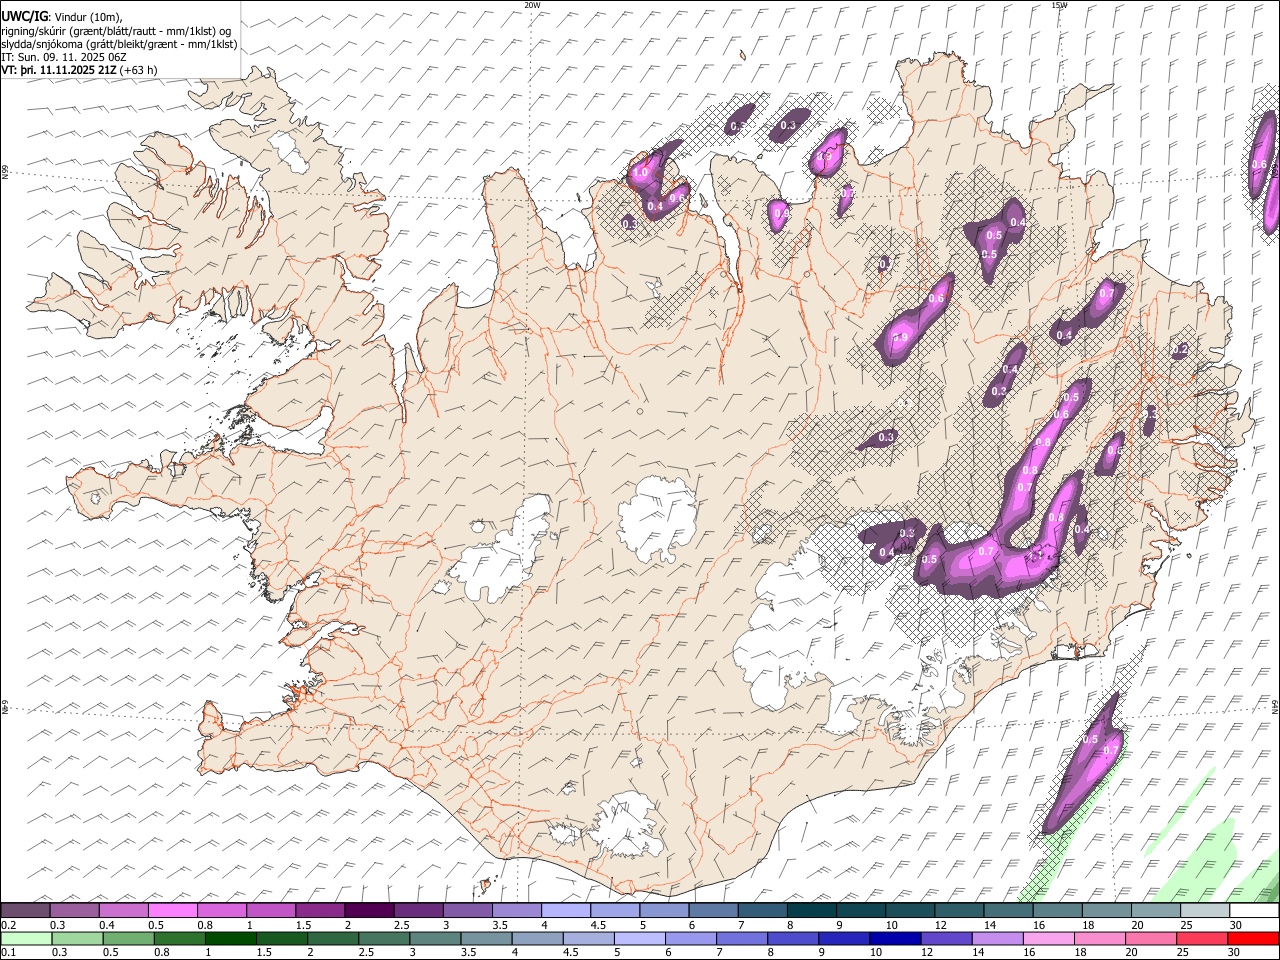
Task: Click the 20W longitude label
Action: point(532,5)
